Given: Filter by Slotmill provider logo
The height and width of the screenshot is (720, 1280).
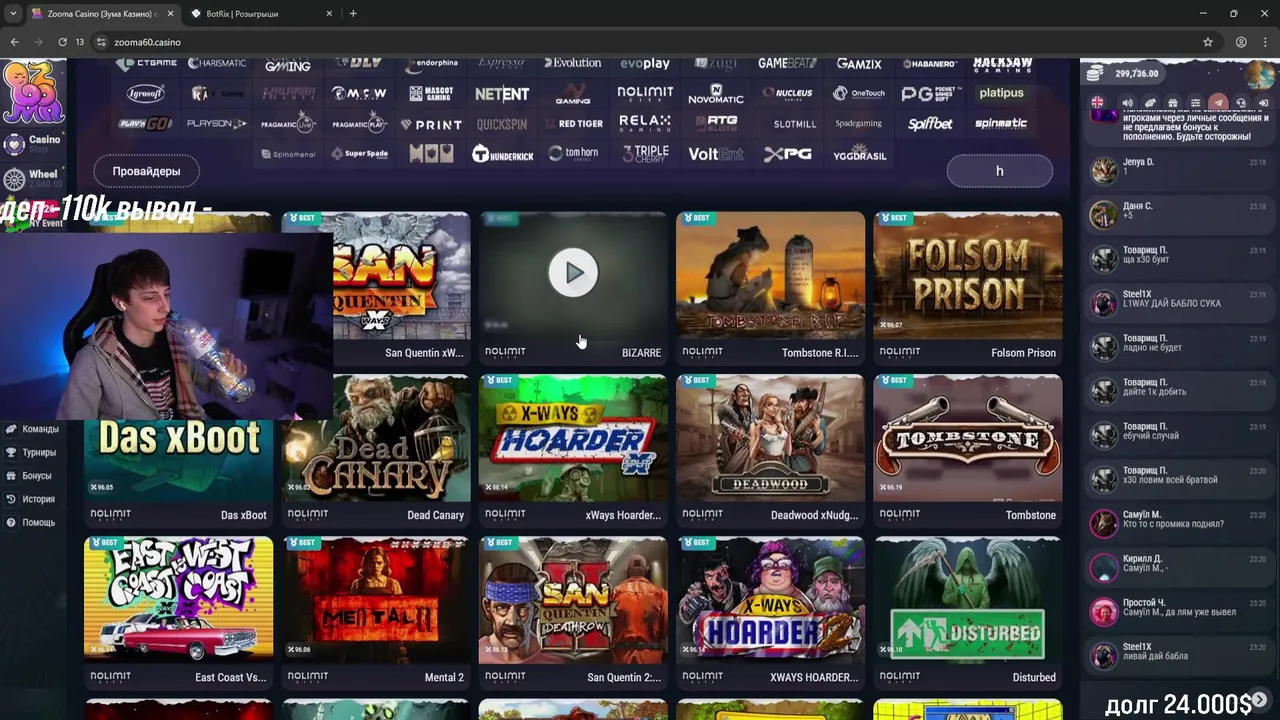Looking at the screenshot, I should (x=795, y=124).
